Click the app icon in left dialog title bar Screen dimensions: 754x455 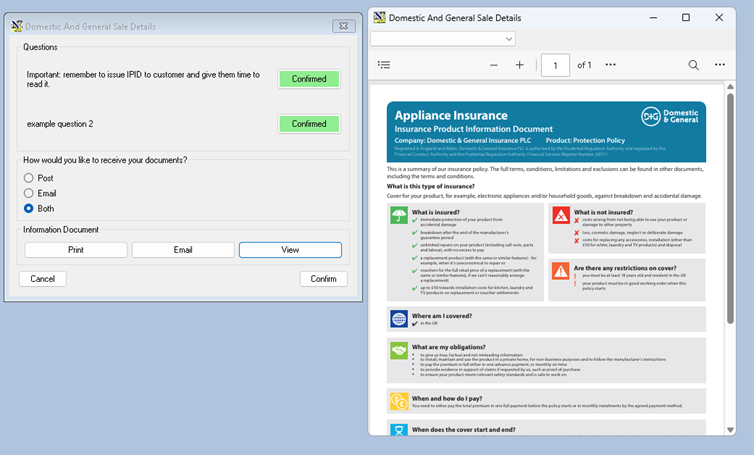coord(17,26)
